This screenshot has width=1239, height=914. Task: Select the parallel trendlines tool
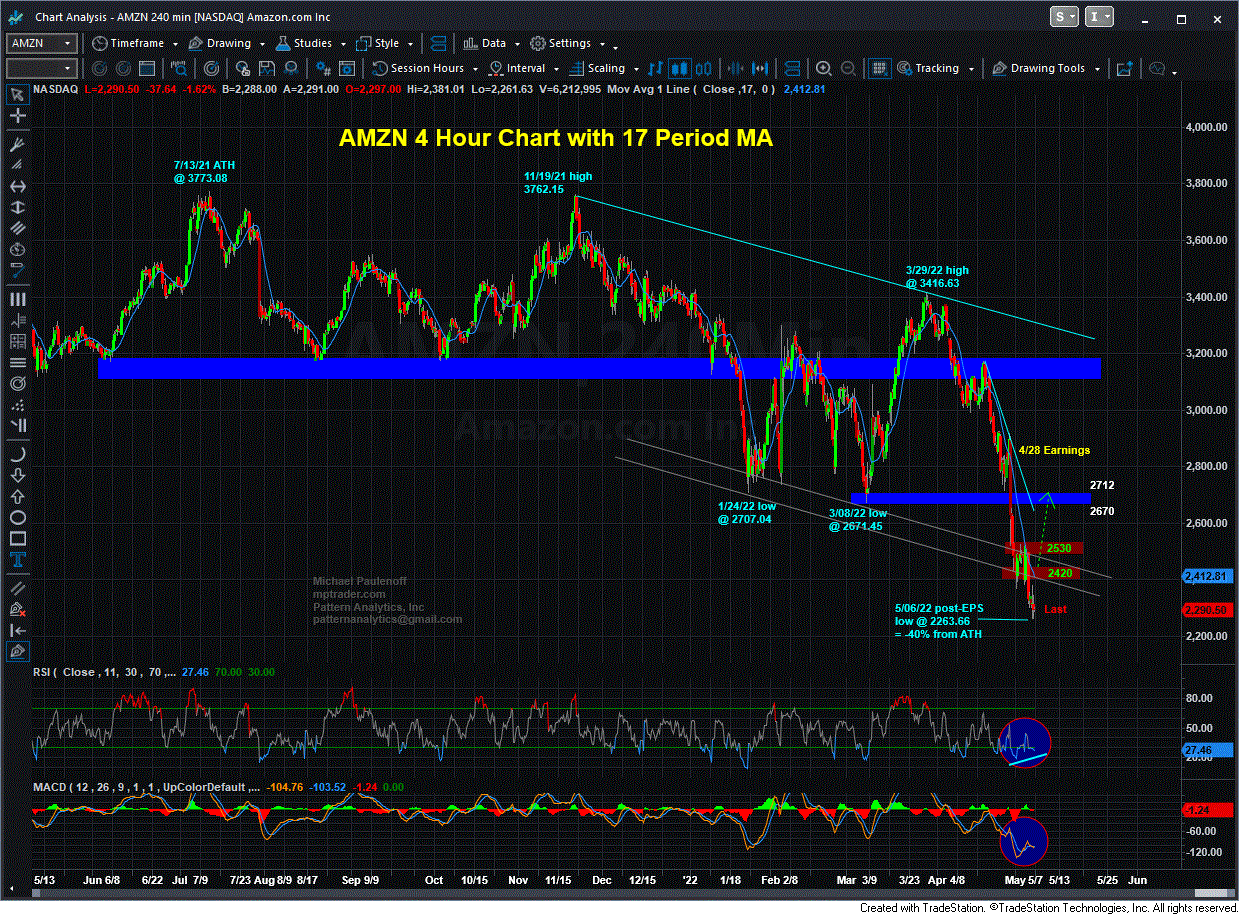(x=17, y=590)
